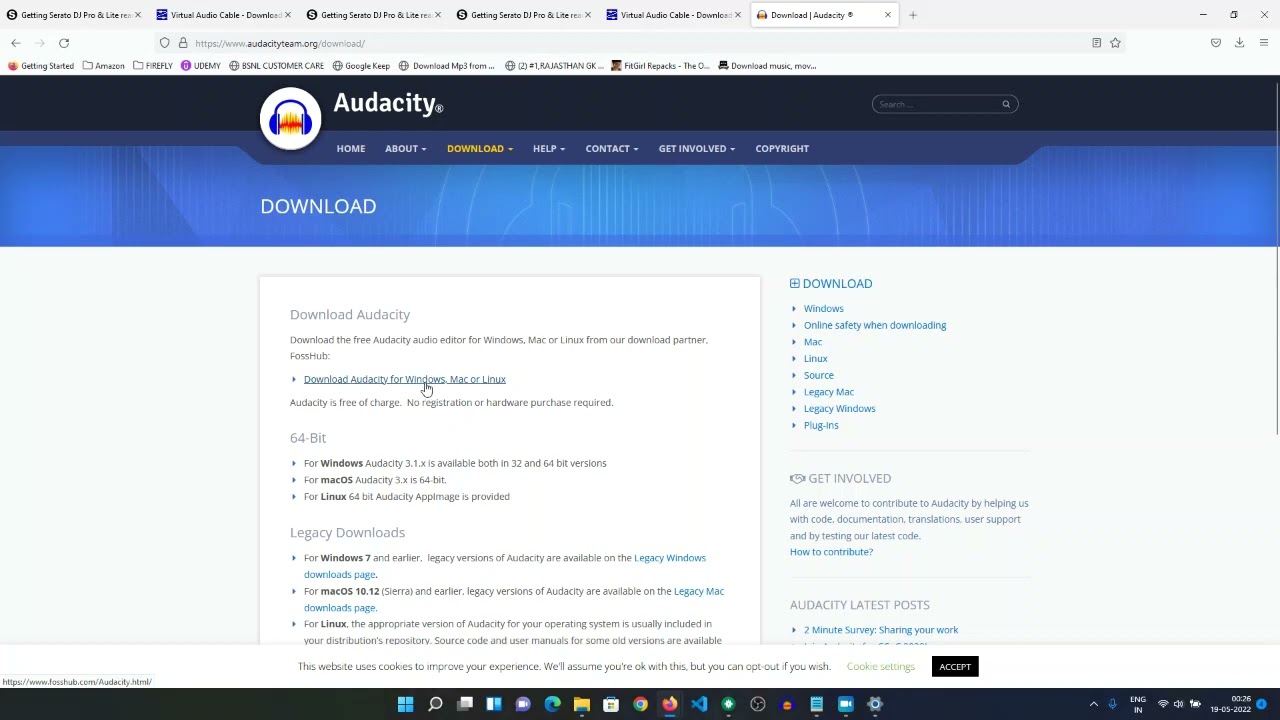The image size is (1280, 720).
Task: Open the BSNL CUSTOMER CARE bookmark
Action: (276, 66)
